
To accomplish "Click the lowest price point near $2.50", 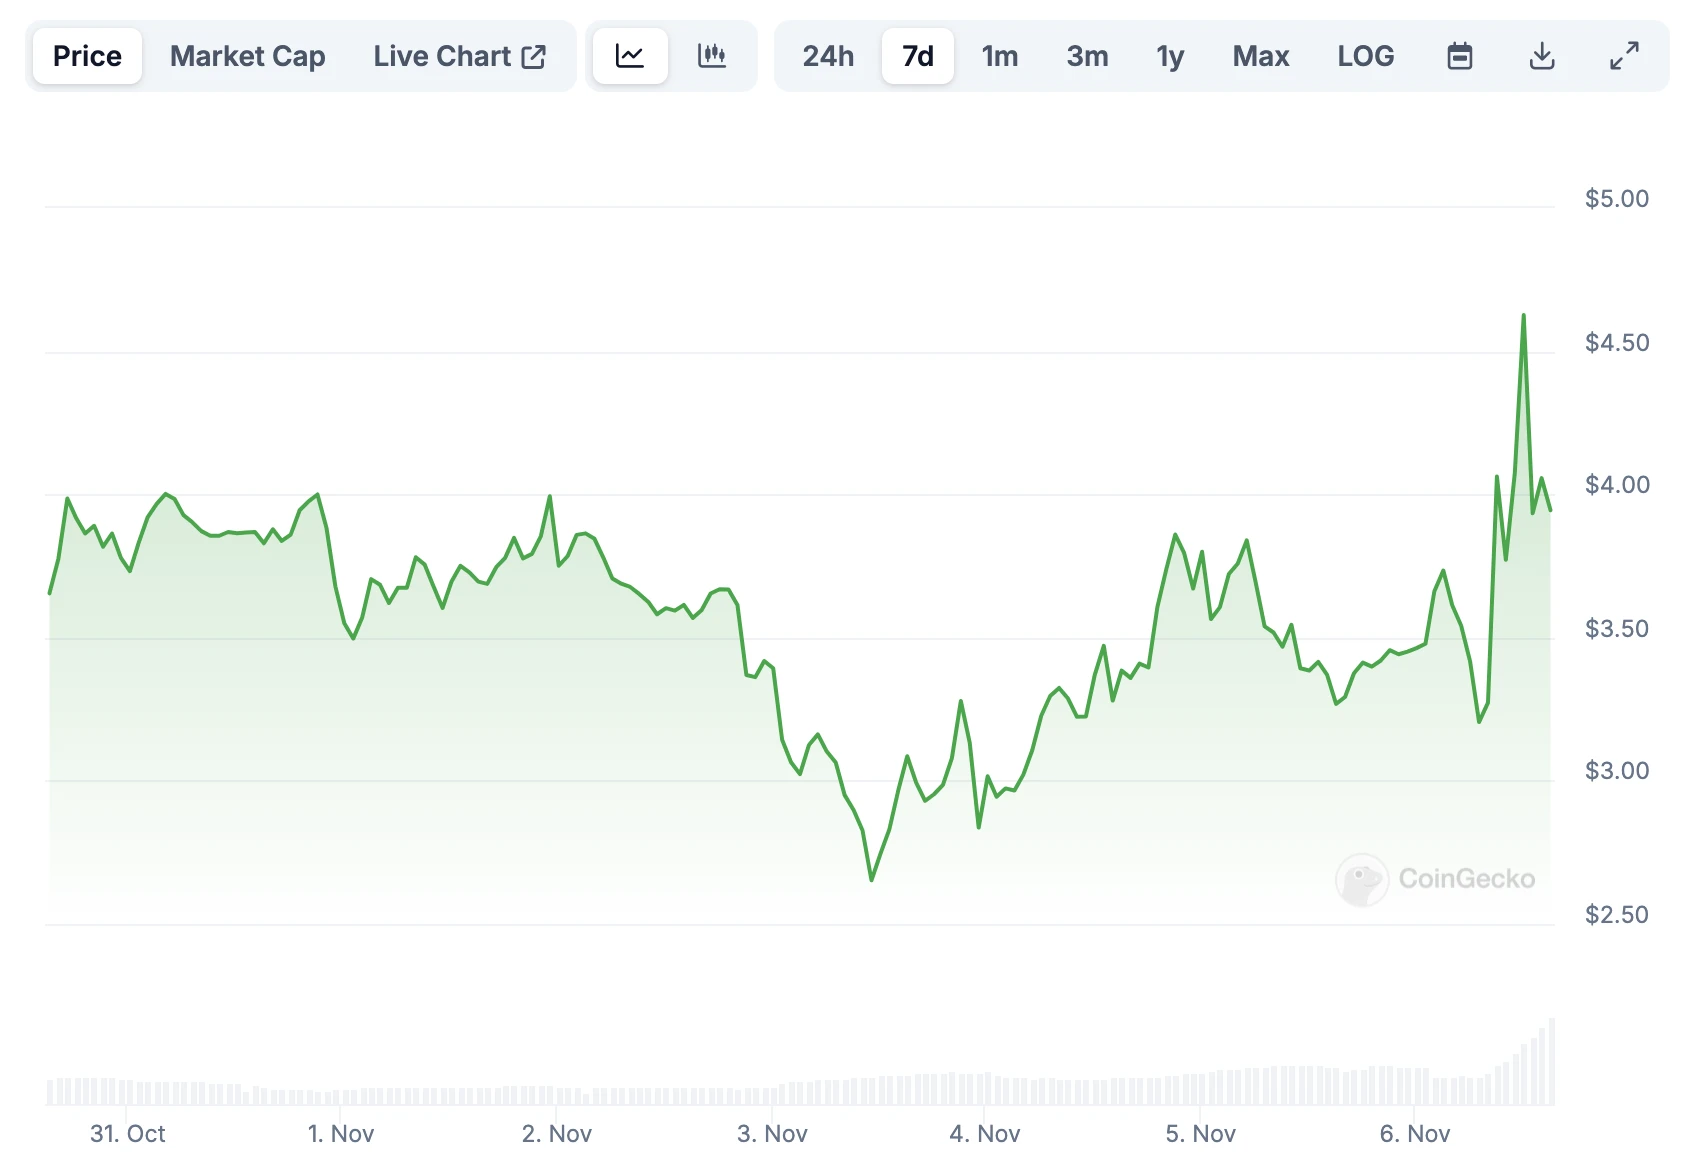I will pos(872,879).
